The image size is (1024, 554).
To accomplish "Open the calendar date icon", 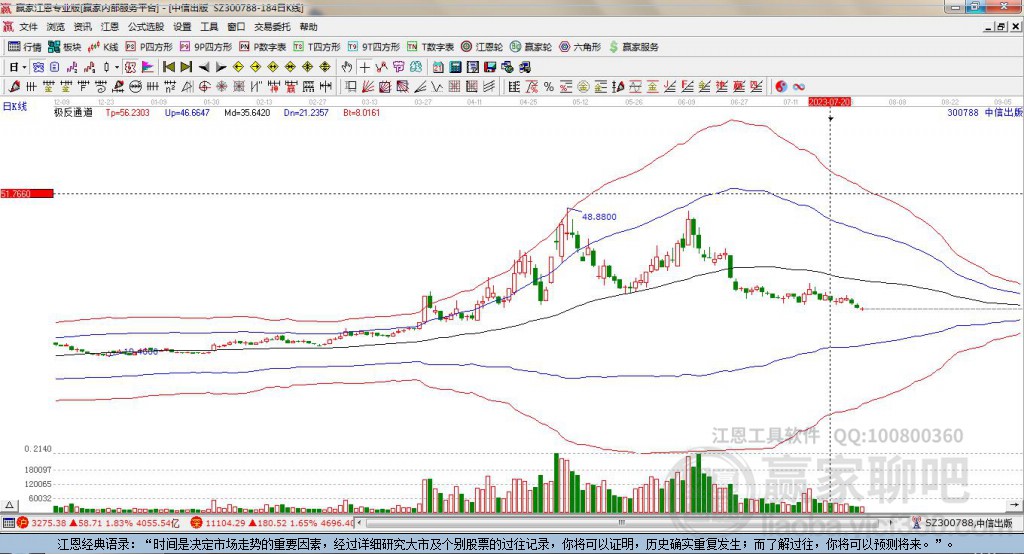I will tap(438, 67).
